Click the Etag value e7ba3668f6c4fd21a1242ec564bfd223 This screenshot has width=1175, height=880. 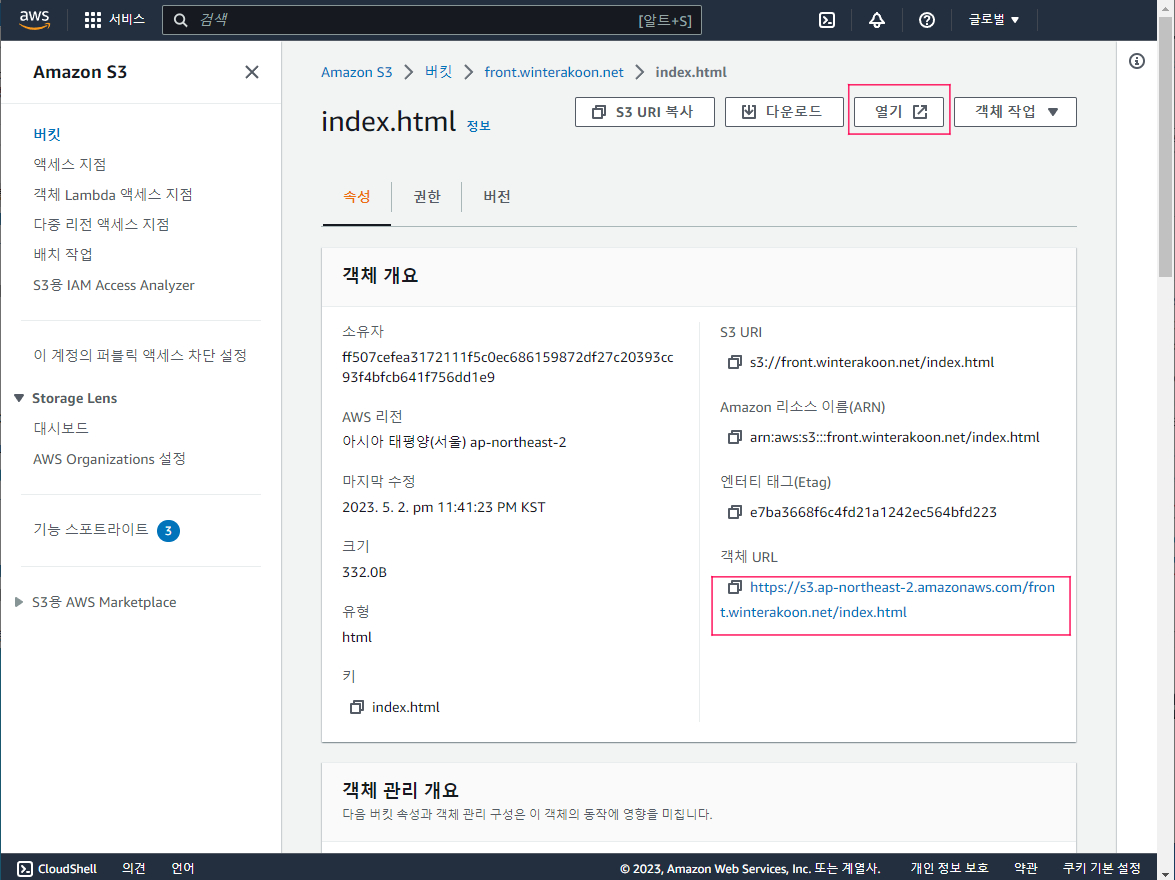[x=873, y=512]
